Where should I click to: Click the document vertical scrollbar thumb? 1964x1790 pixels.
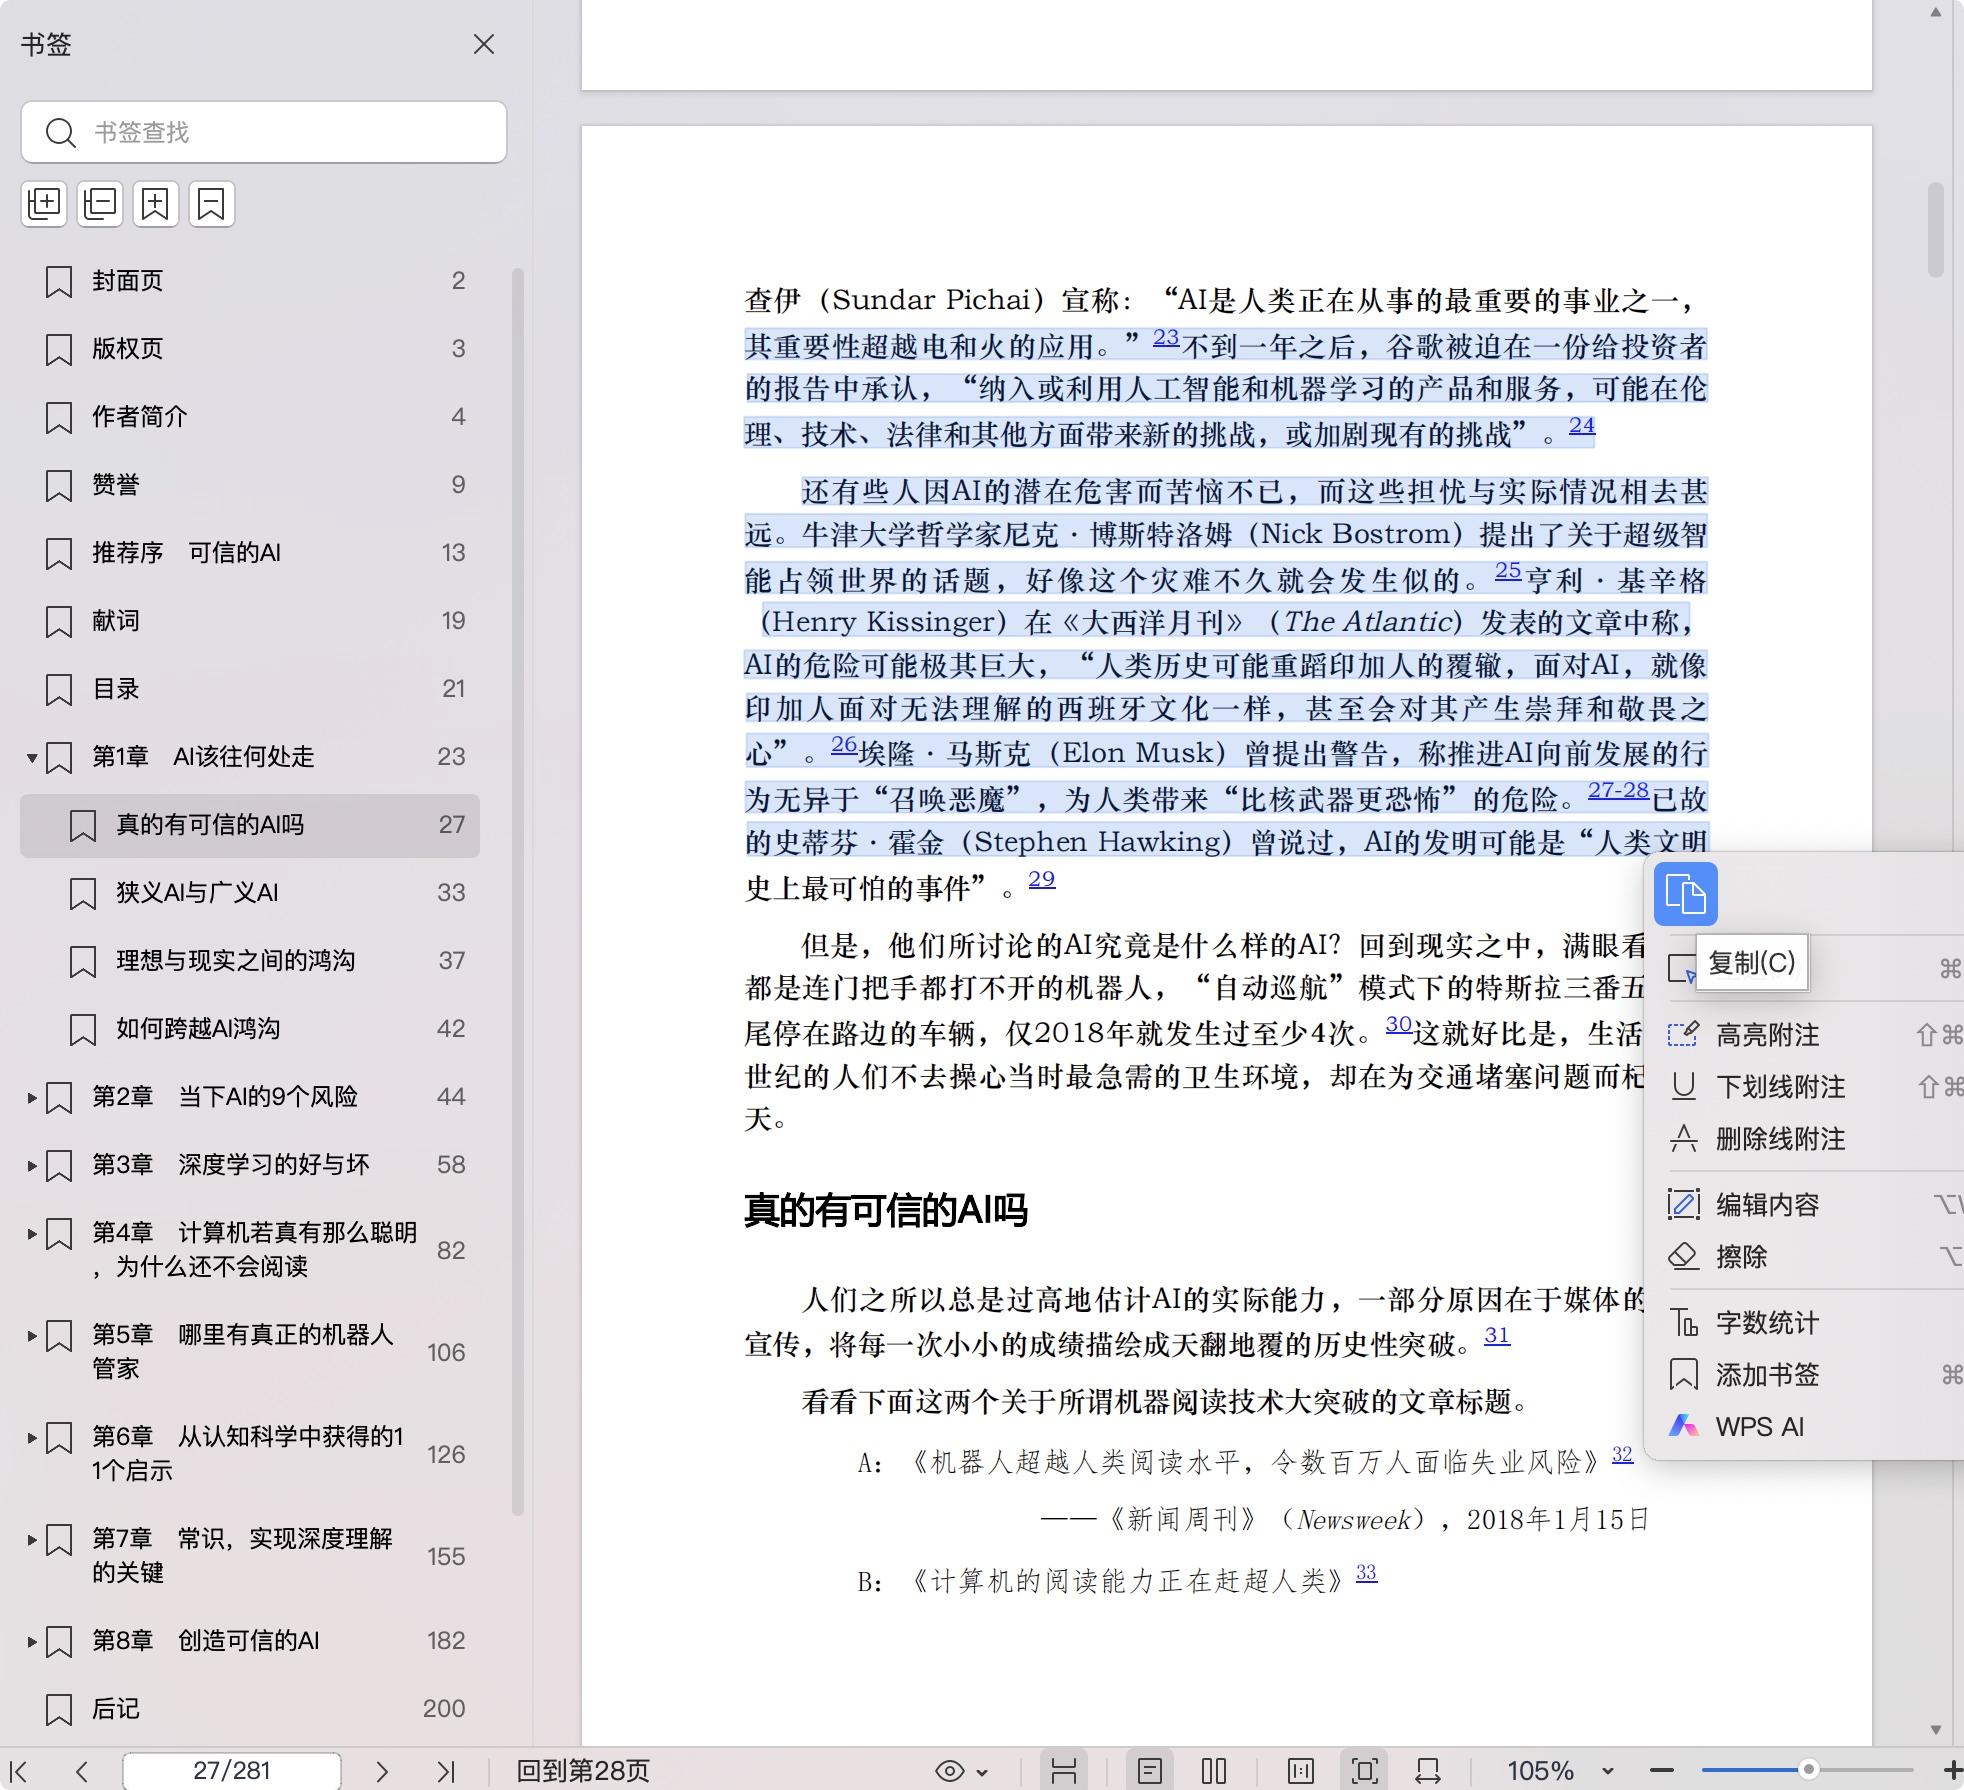click(1936, 230)
